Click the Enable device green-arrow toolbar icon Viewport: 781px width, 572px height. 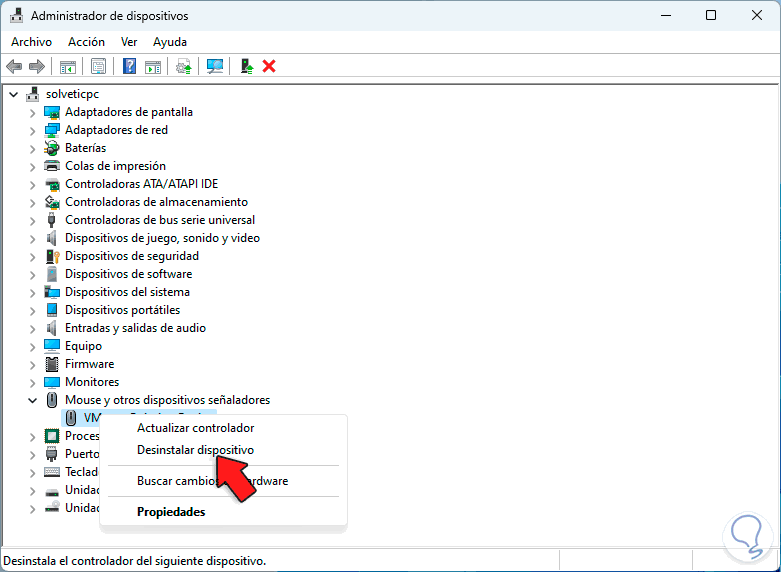pyautogui.click(x=246, y=66)
